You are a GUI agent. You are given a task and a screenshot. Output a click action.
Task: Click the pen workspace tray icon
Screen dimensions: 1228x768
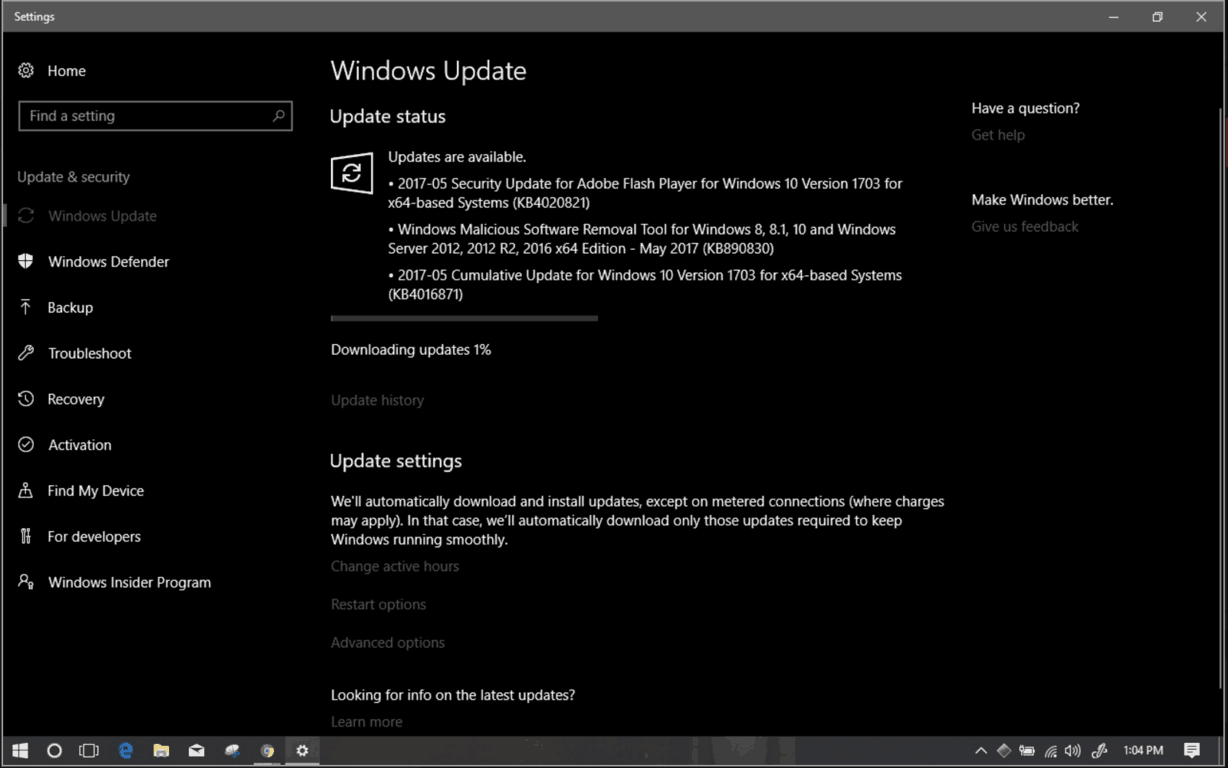coord(1099,750)
